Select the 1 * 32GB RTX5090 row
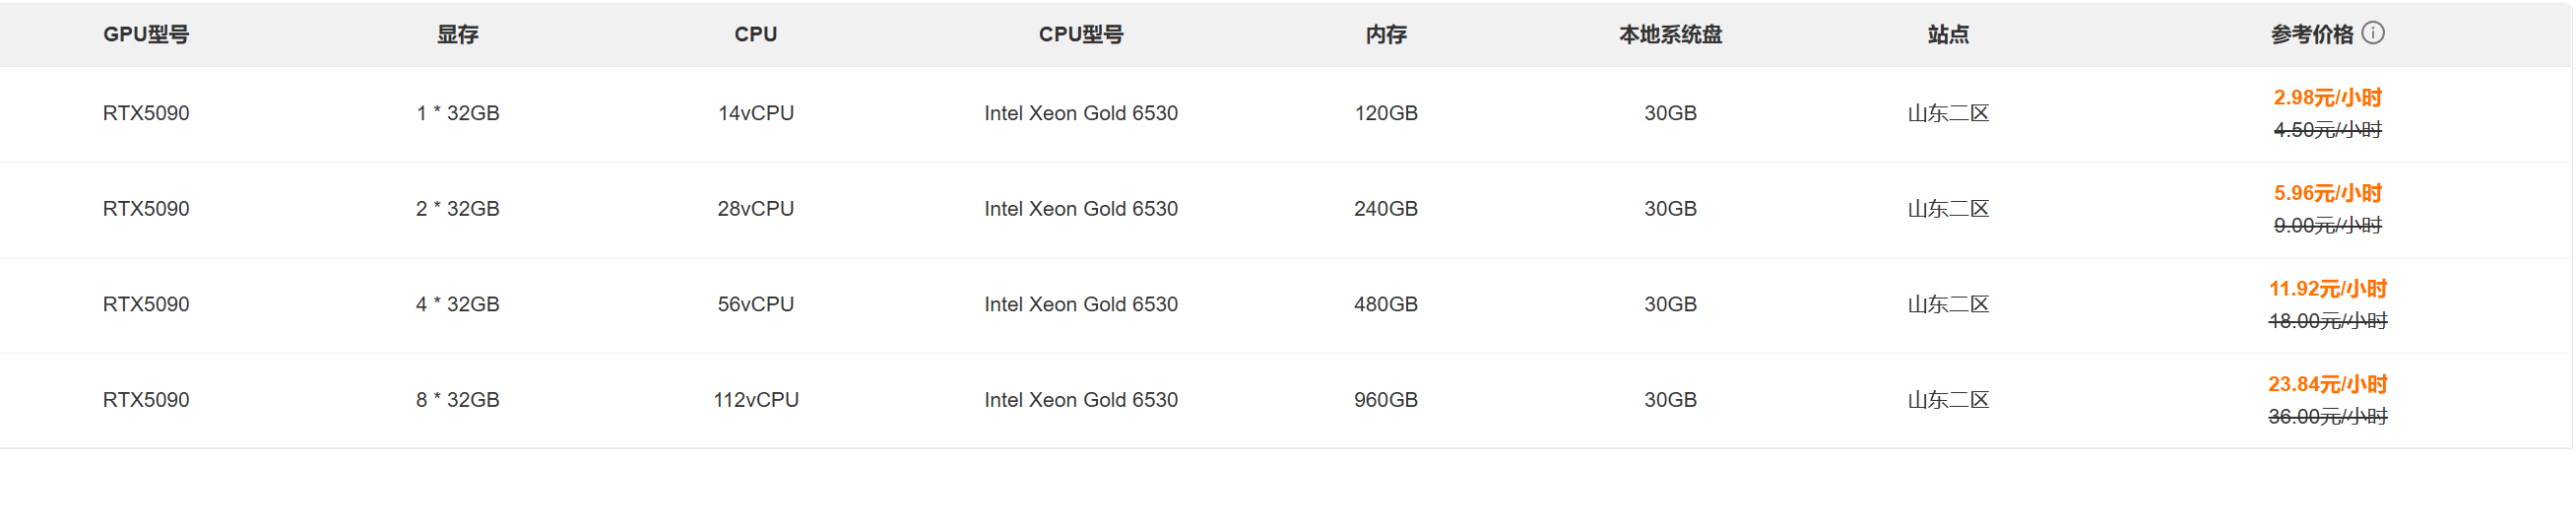Viewport: 2576px width, 532px height. point(1286,114)
